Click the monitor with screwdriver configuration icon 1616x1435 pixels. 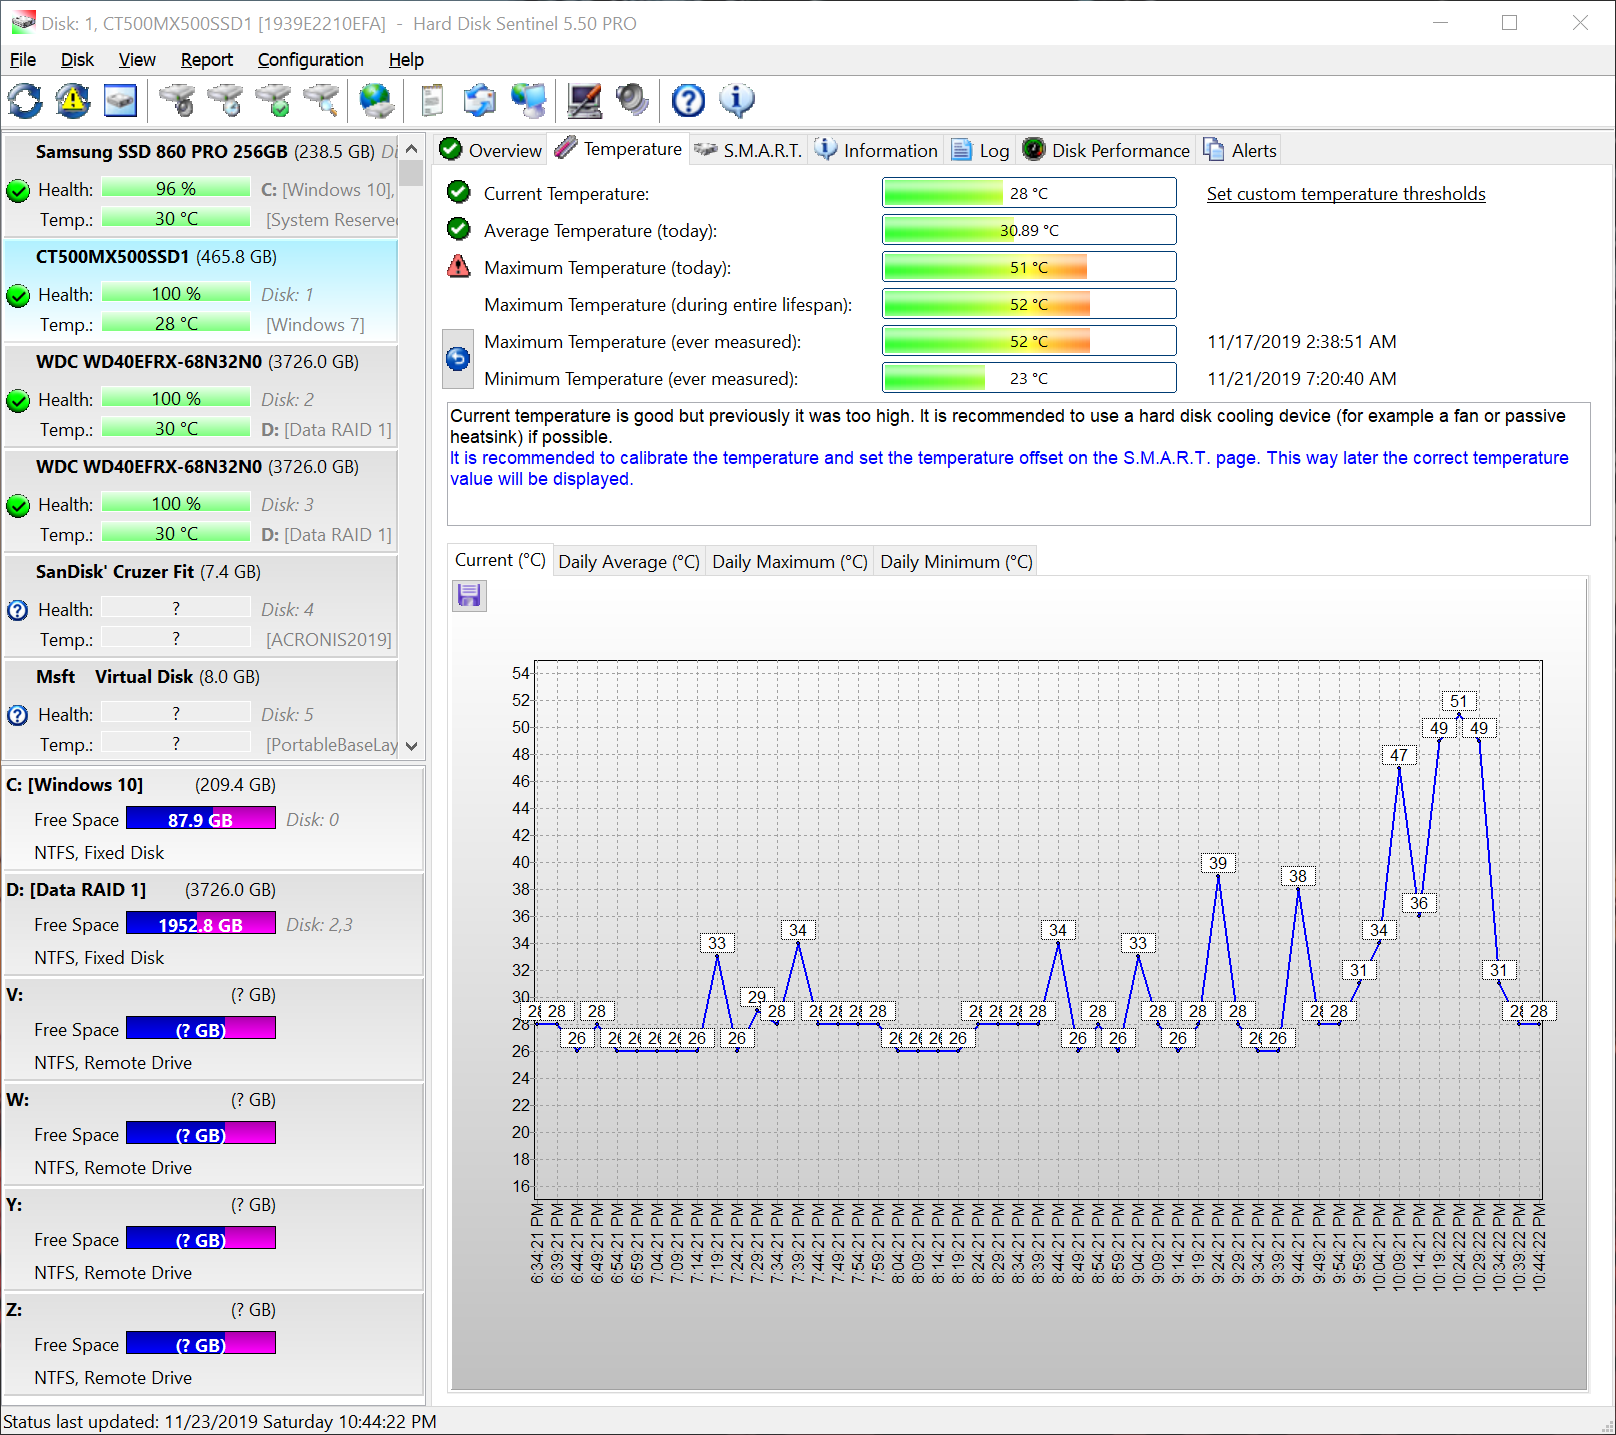click(x=585, y=100)
